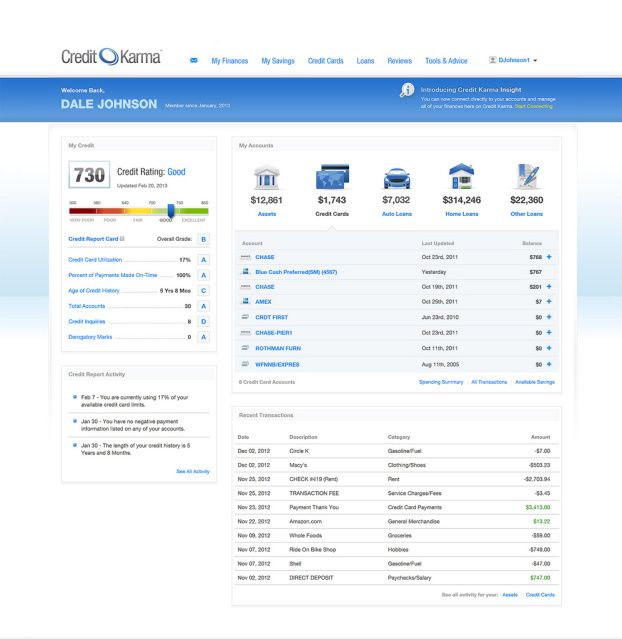
Task: Expand the first CHASE account plus sign
Action: [549, 257]
